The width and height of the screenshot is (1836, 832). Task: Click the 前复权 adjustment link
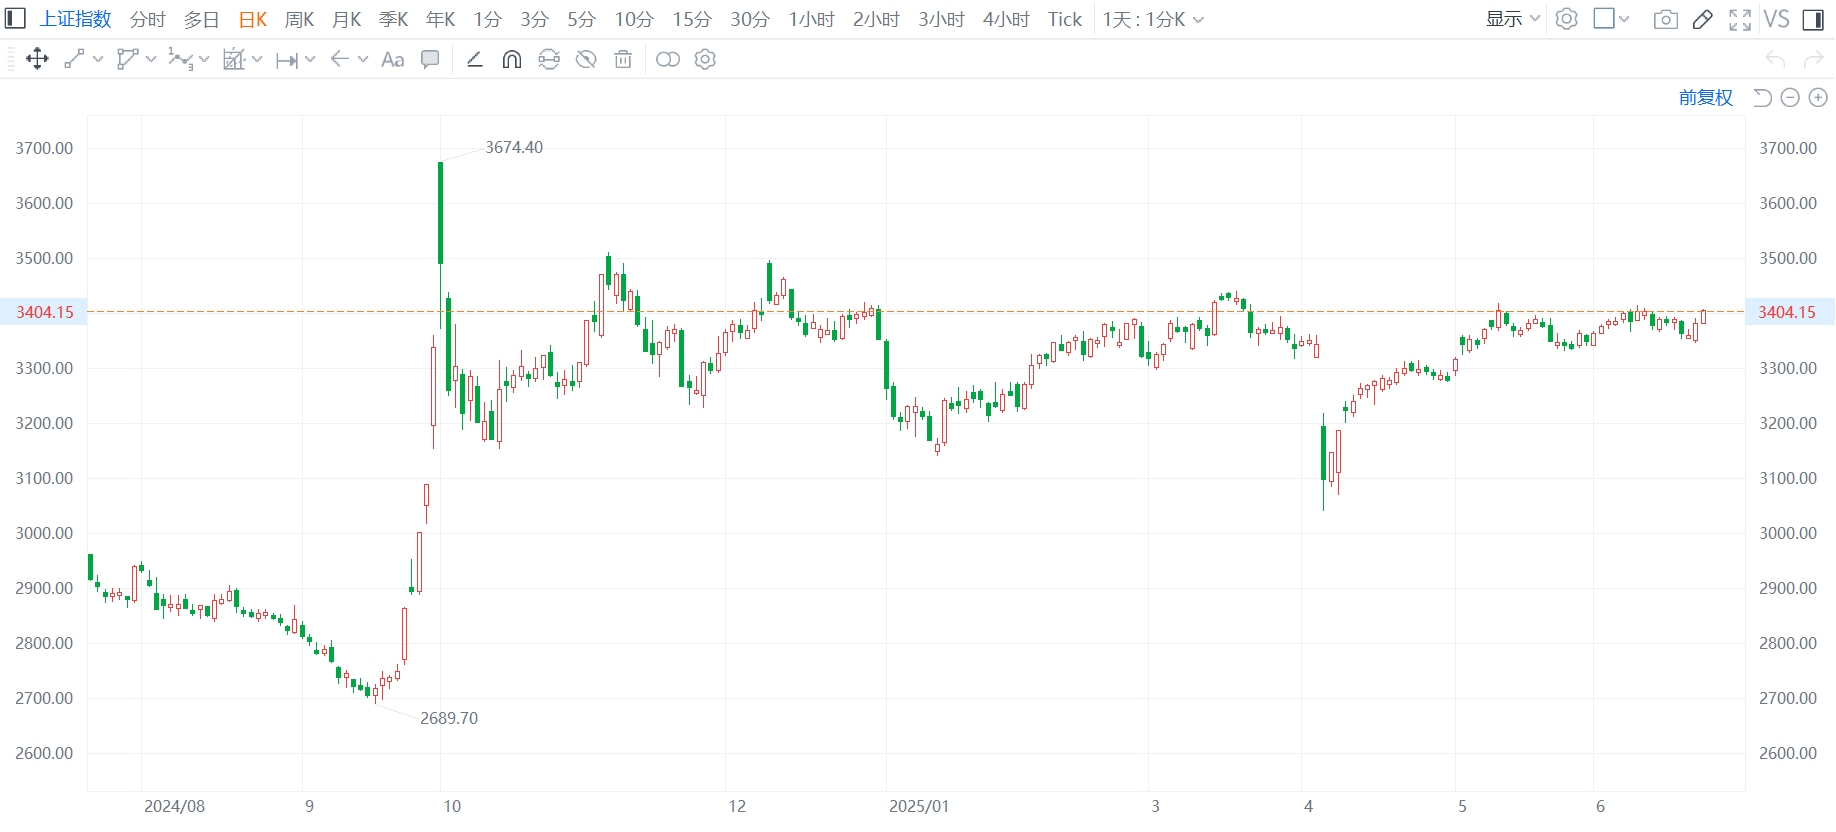(x=1705, y=98)
